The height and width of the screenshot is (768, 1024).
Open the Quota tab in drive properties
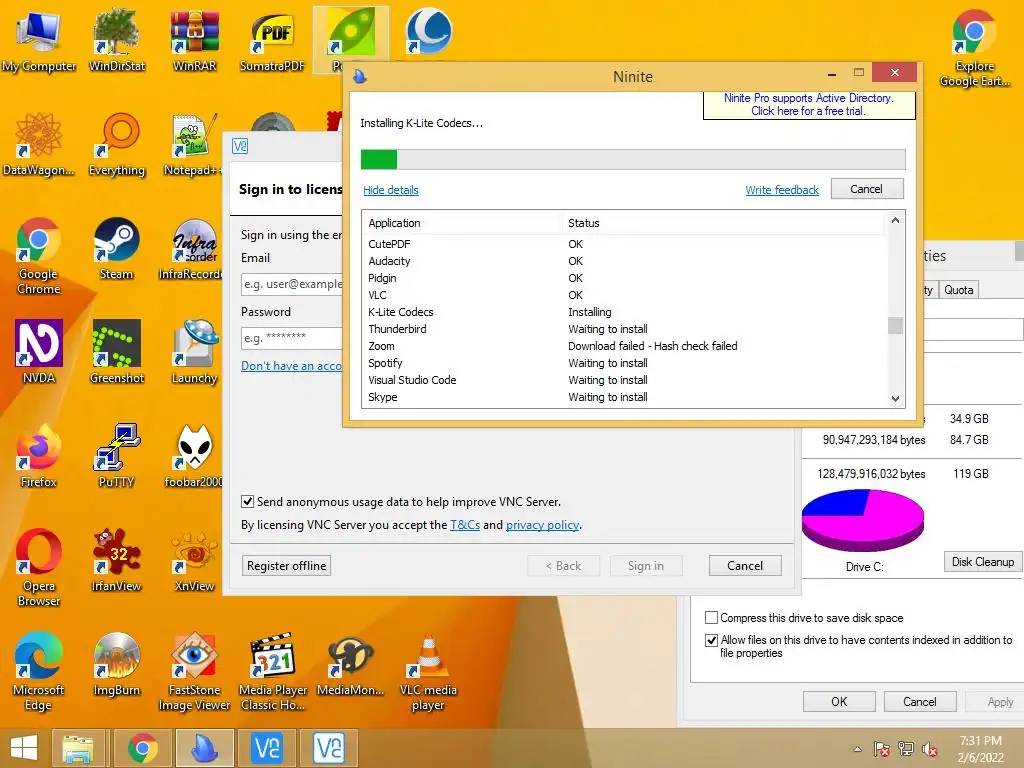tap(959, 289)
